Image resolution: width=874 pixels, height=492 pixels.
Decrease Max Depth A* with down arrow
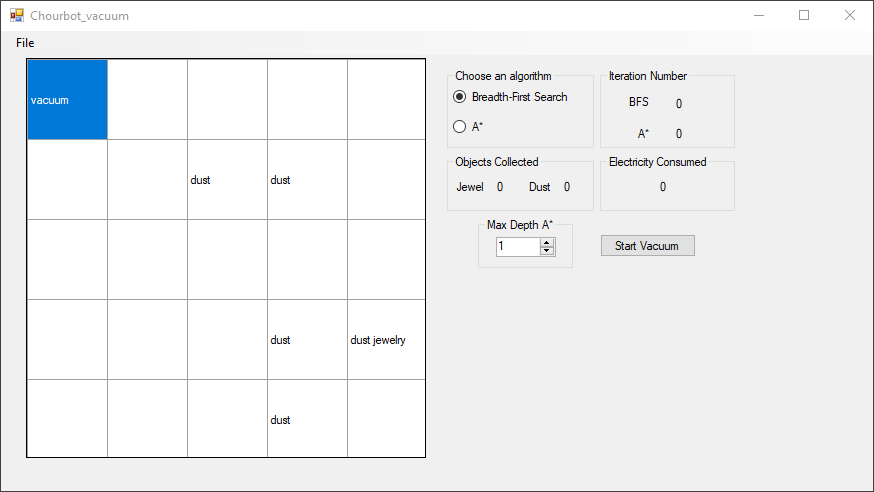(x=547, y=250)
